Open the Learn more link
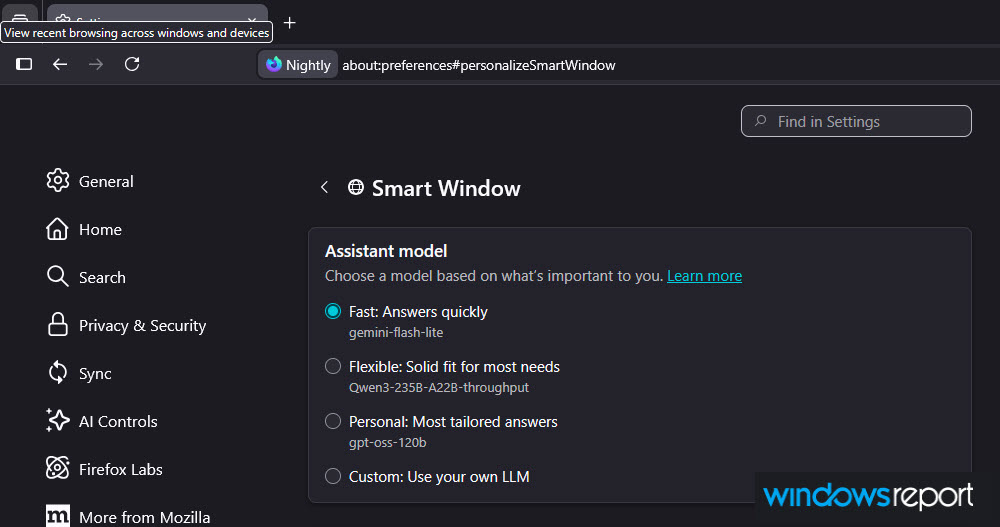This screenshot has width=1000, height=527. pyautogui.click(x=704, y=276)
